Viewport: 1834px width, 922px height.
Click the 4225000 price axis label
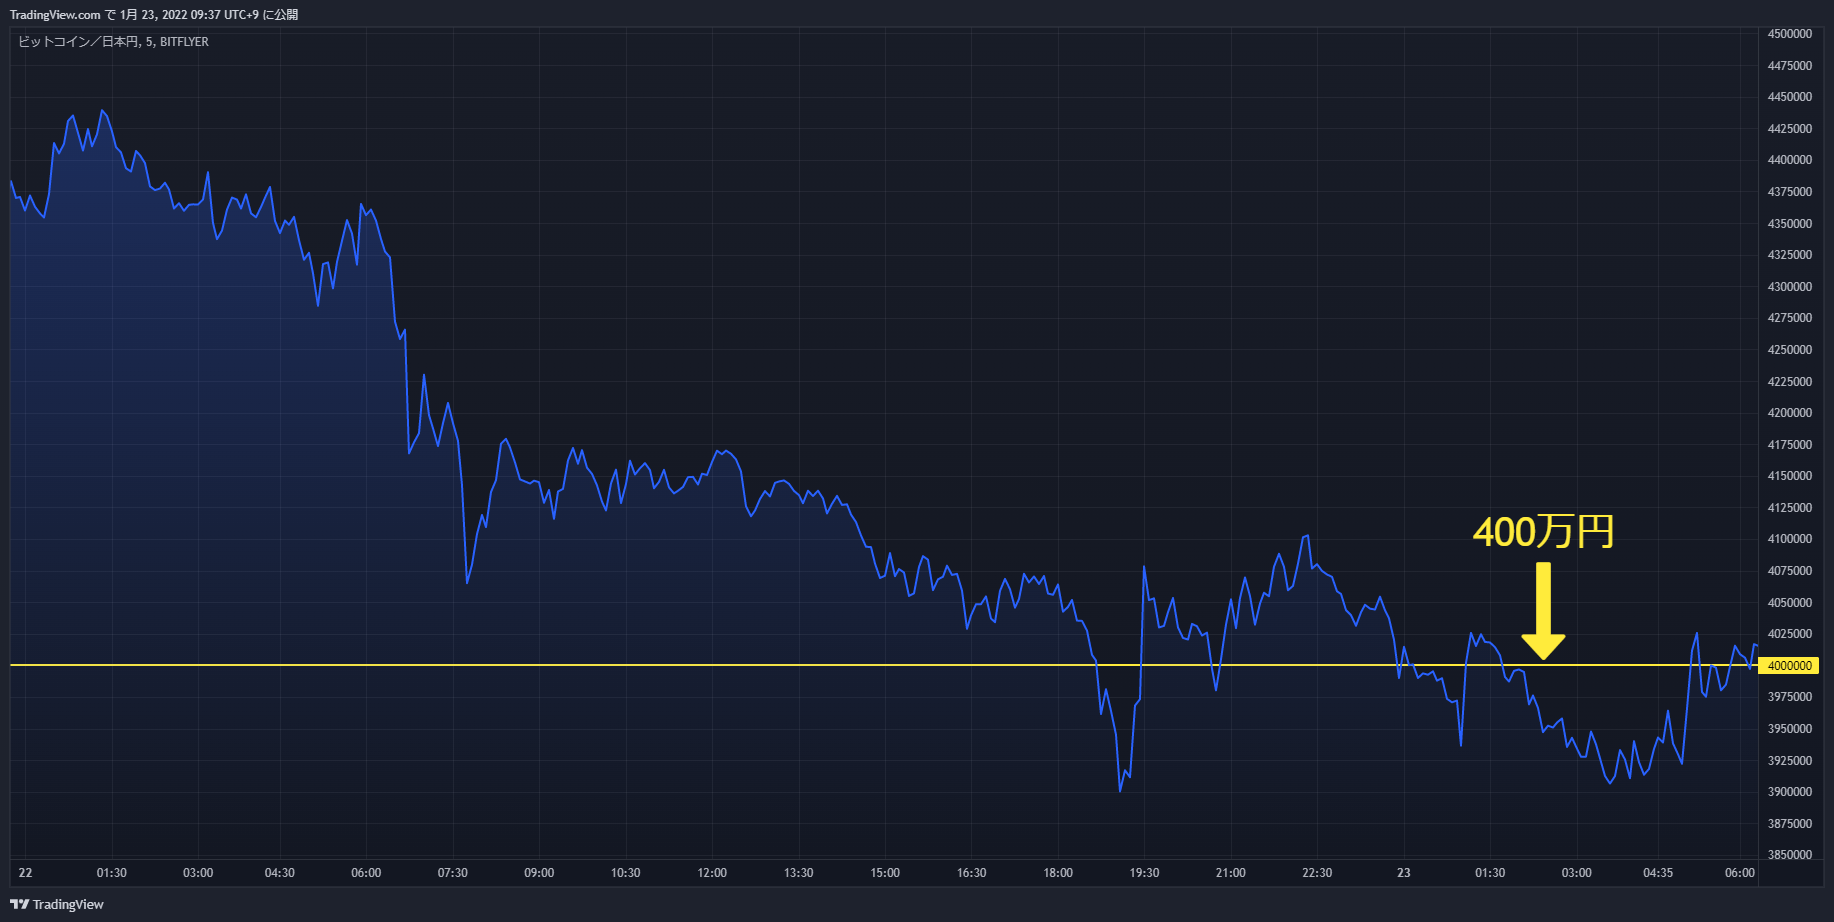pyautogui.click(x=1789, y=382)
